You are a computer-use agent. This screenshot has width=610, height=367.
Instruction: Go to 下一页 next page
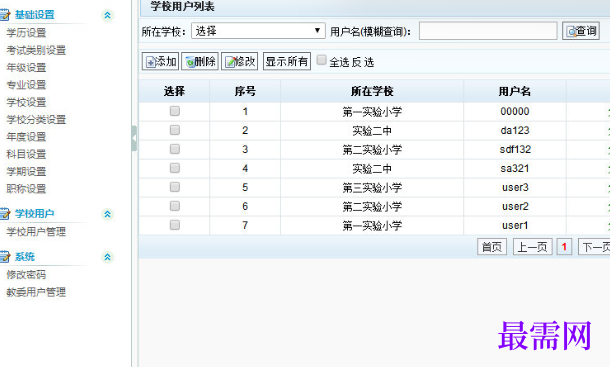click(595, 247)
